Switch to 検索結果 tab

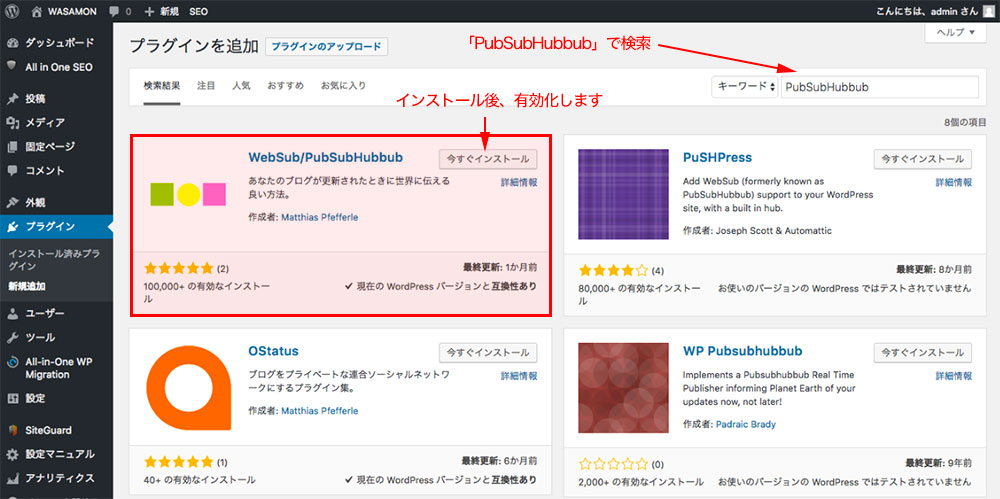click(162, 86)
